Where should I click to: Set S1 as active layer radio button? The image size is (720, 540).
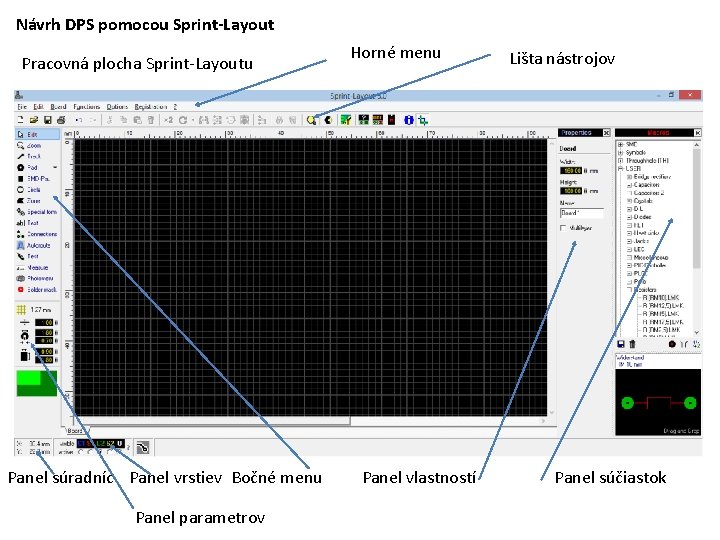click(x=90, y=452)
